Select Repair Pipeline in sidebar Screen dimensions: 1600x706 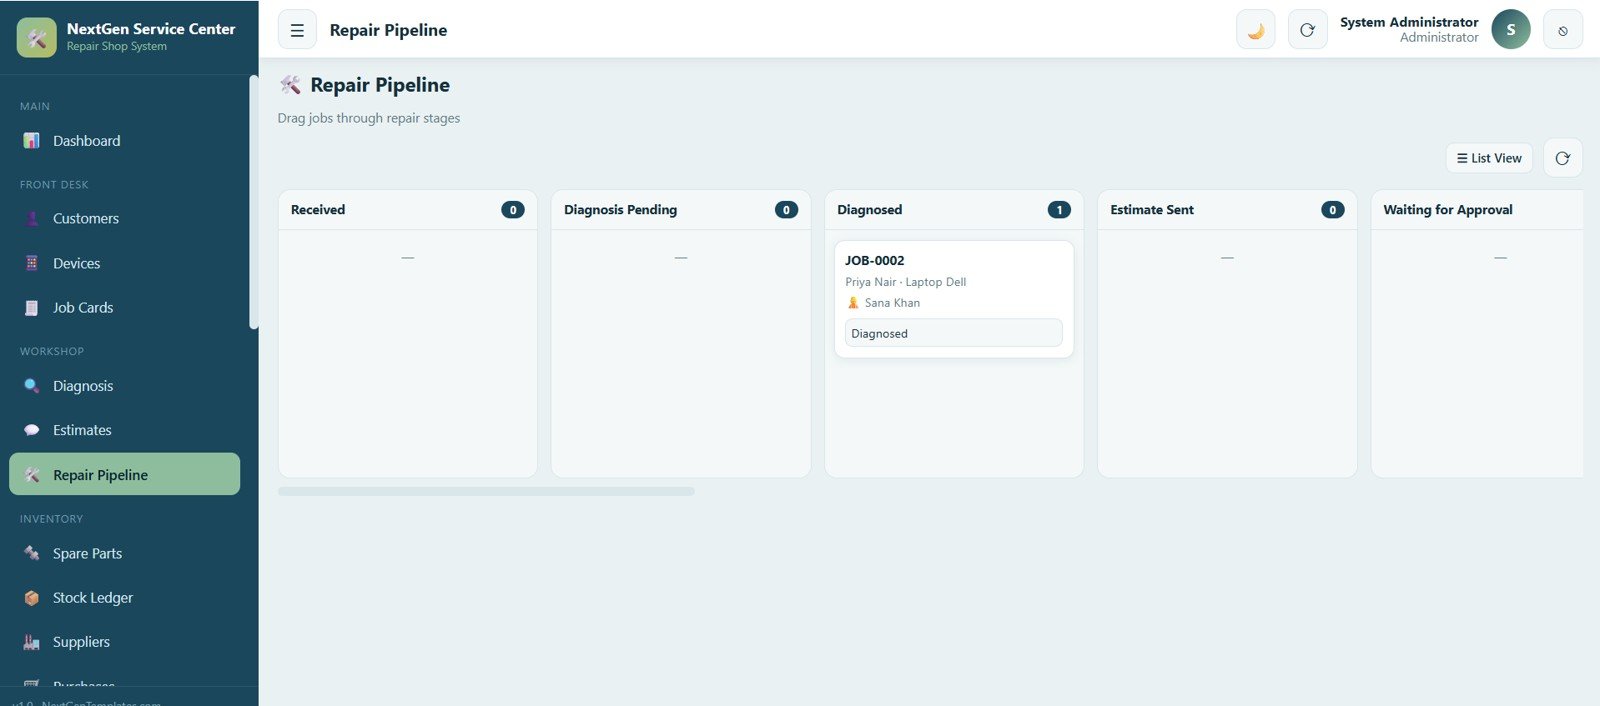point(124,474)
